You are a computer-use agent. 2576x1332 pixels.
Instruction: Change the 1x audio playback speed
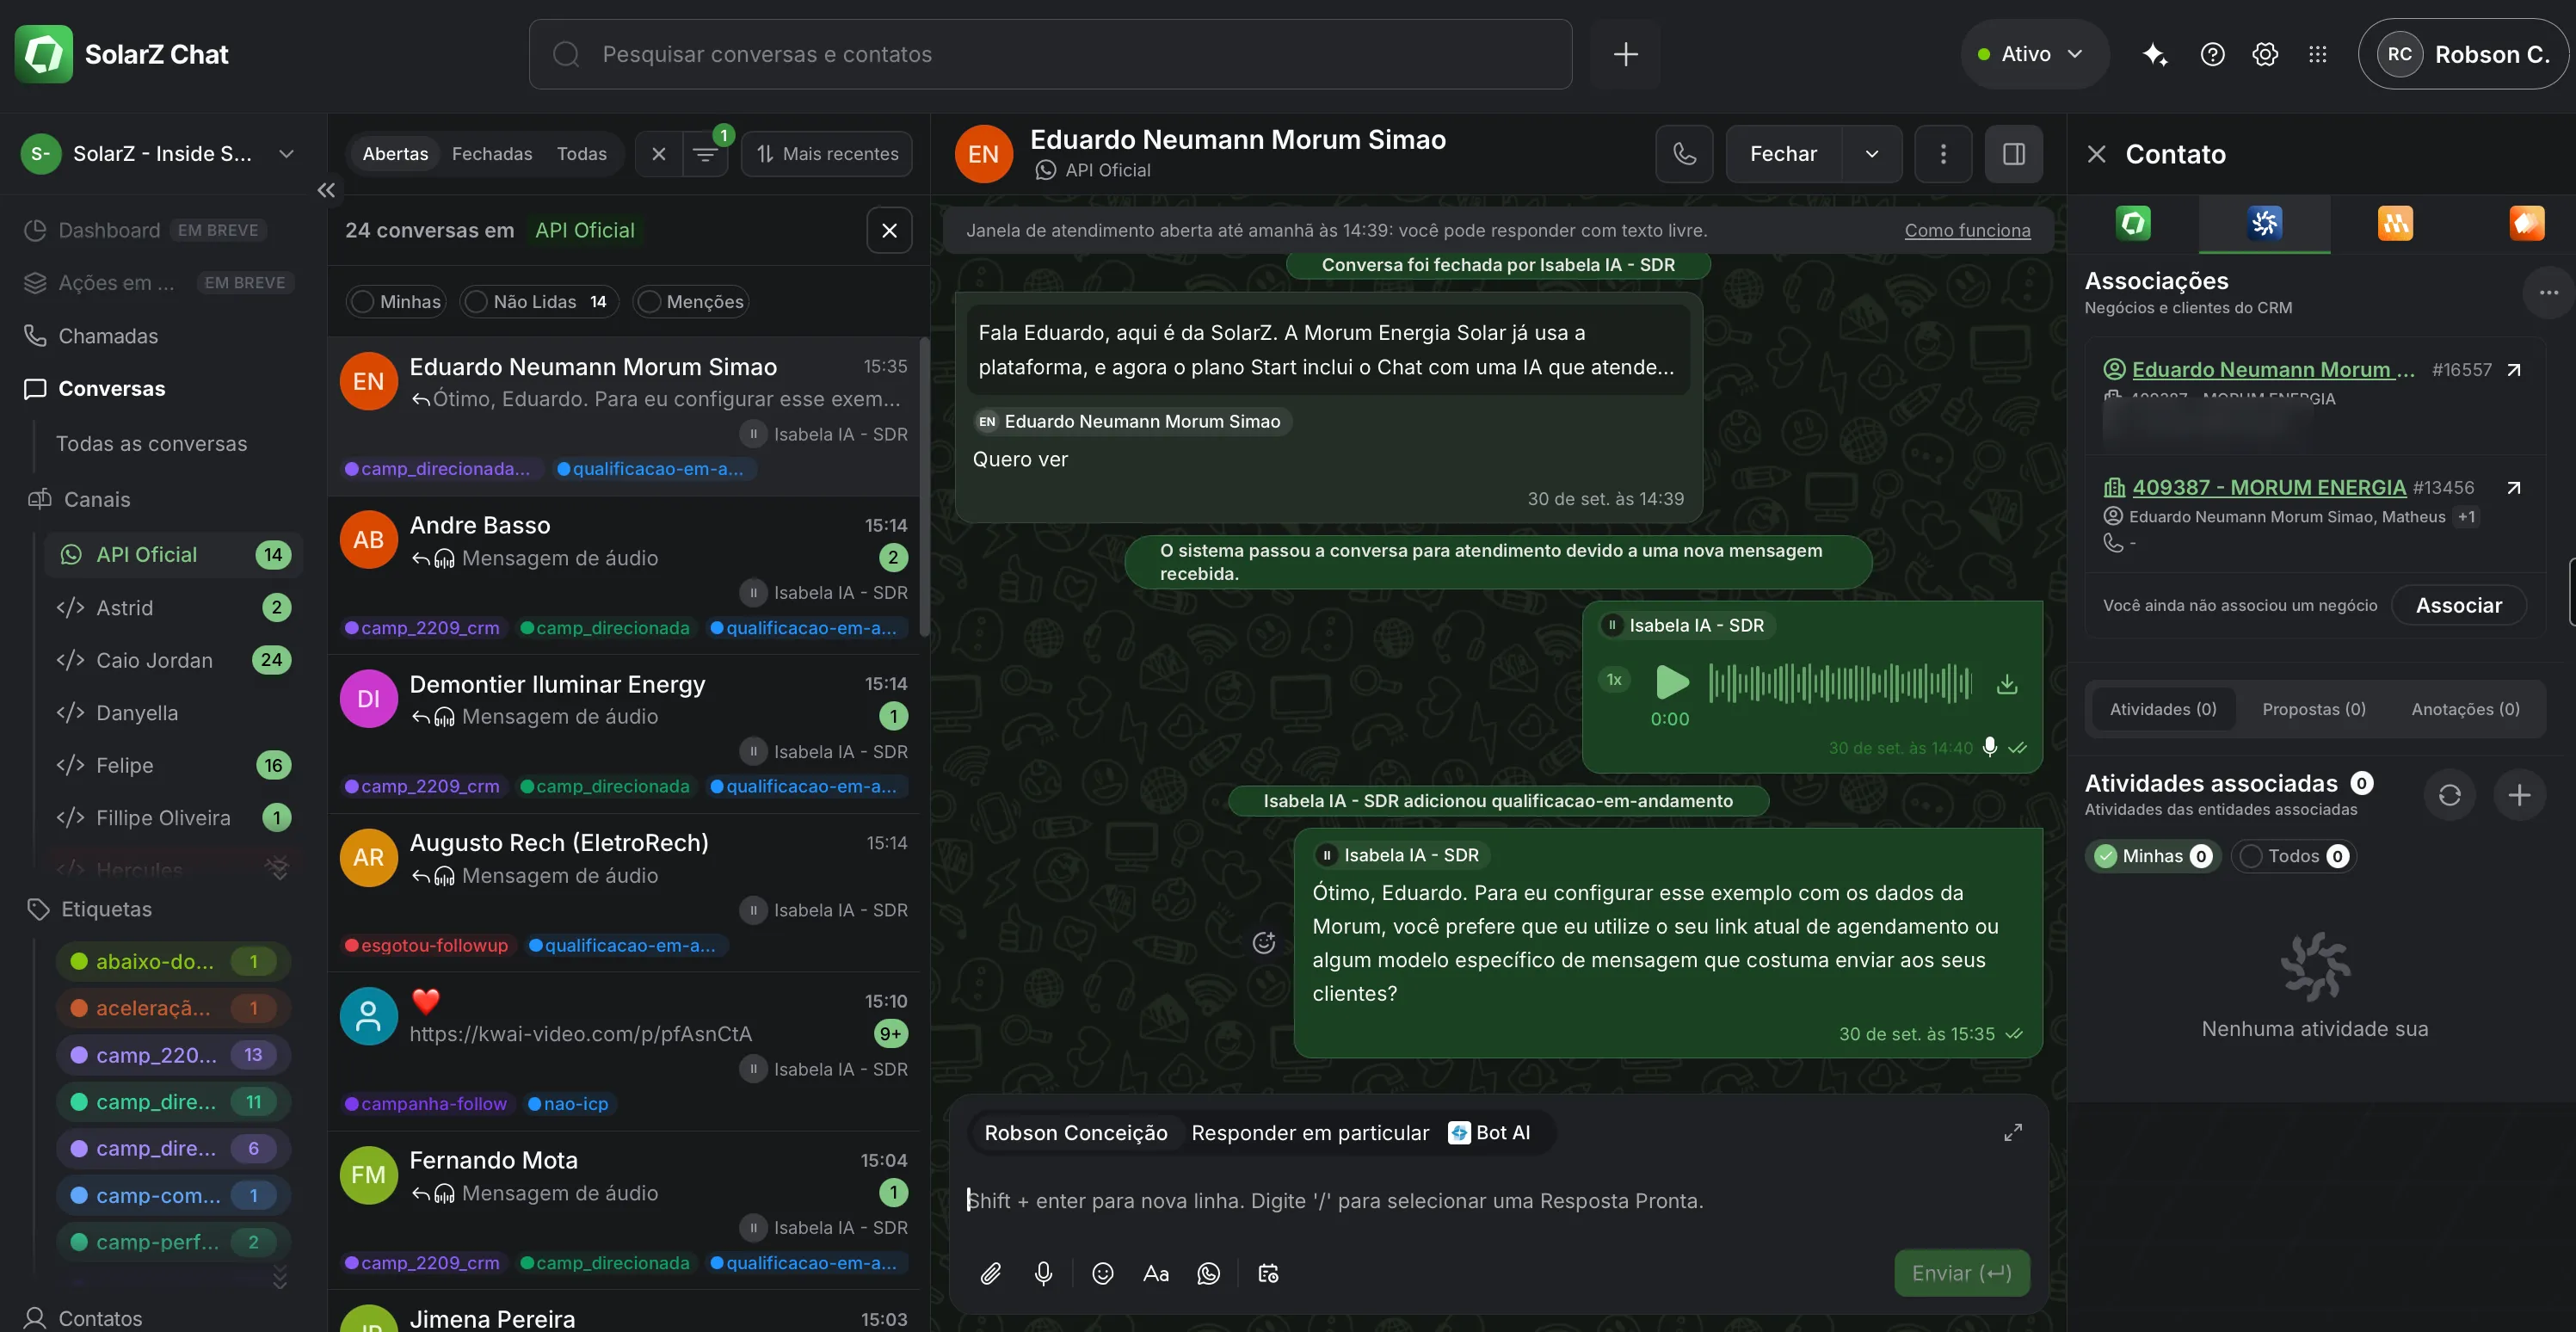(x=1613, y=679)
